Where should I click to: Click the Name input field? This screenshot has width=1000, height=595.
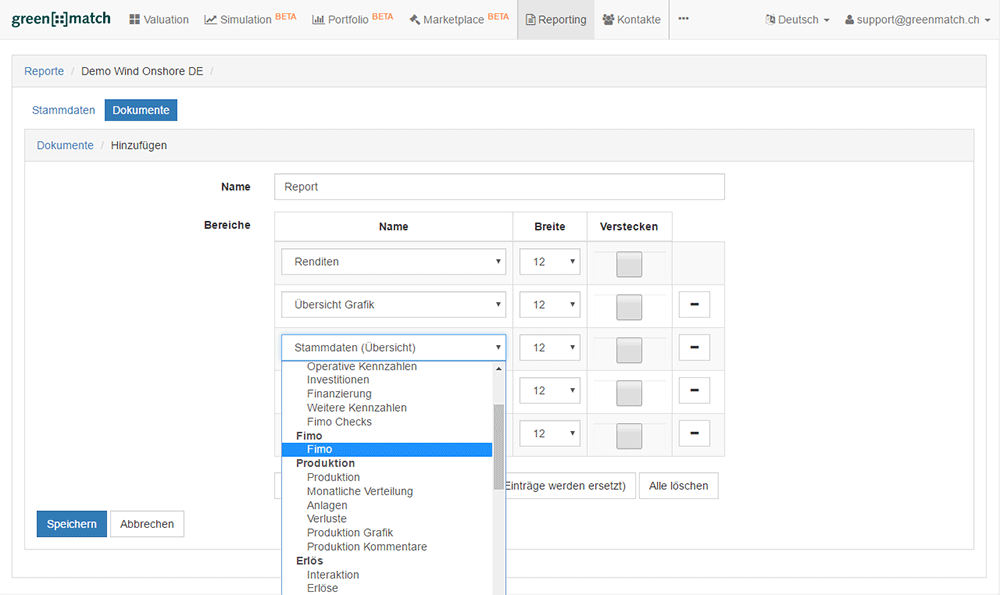[499, 187]
